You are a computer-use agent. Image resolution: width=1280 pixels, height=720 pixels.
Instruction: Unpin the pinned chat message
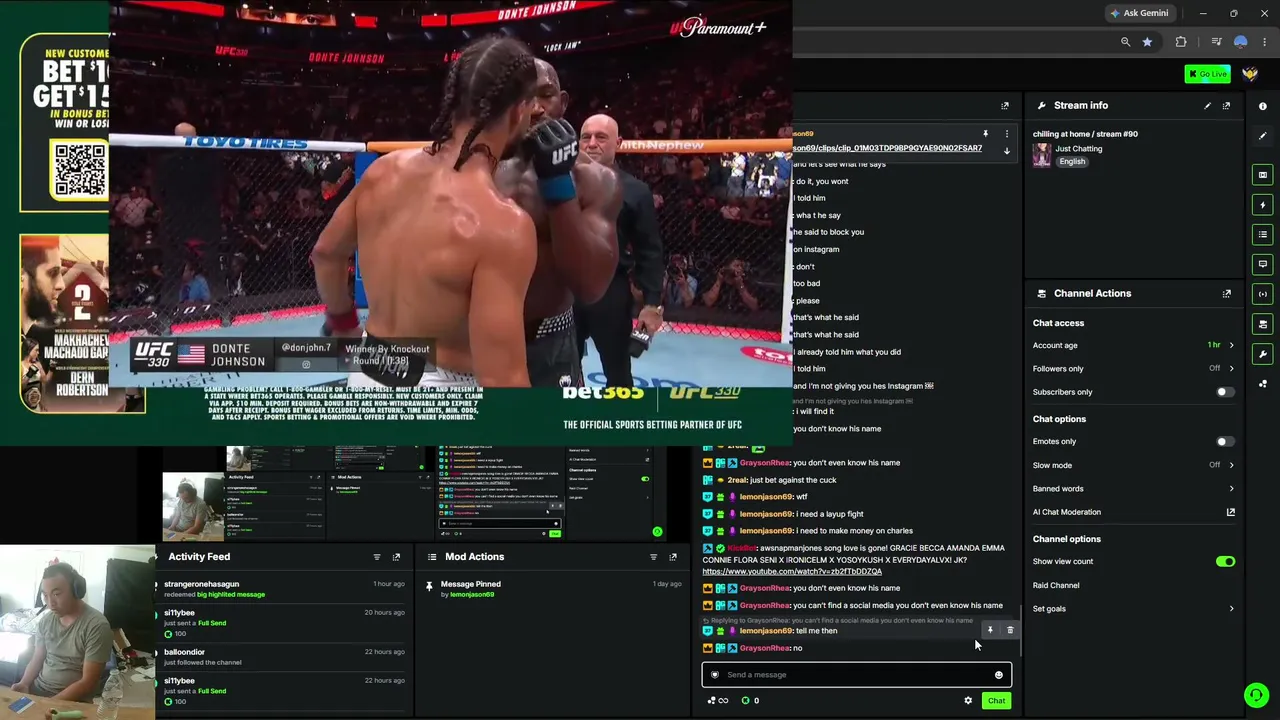point(985,133)
